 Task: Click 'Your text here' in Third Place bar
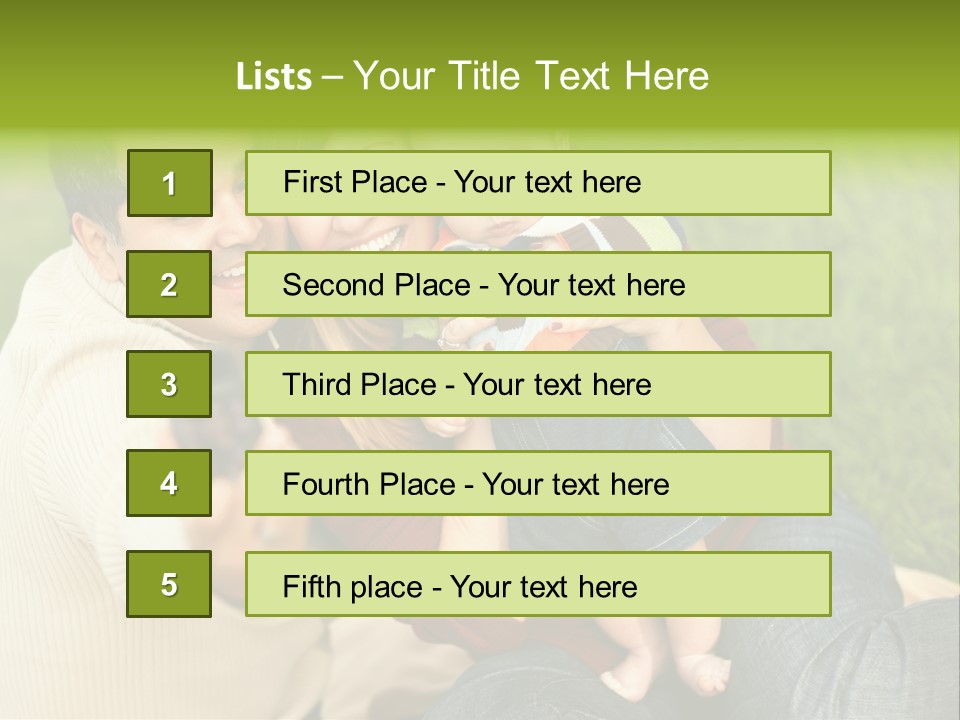(x=557, y=384)
